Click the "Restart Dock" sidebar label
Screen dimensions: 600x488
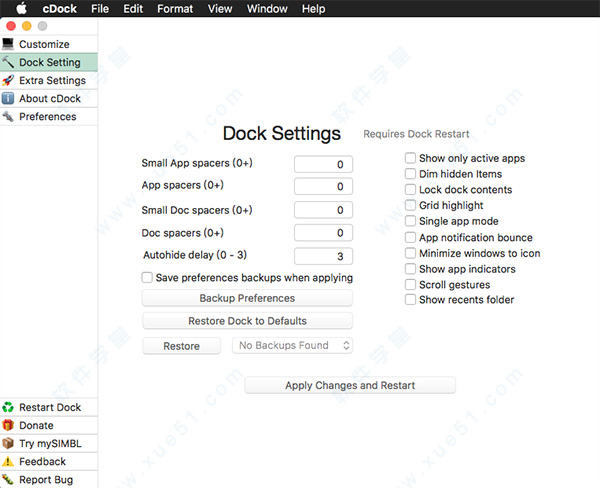point(50,407)
